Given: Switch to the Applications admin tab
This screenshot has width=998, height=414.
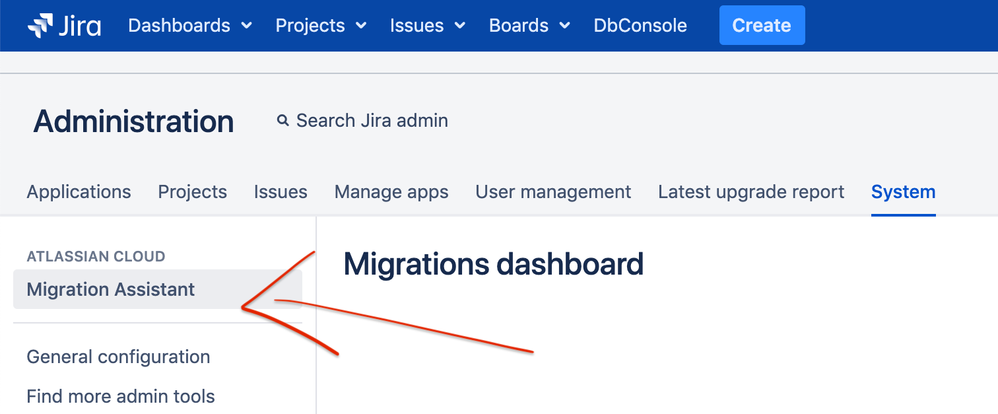Looking at the screenshot, I should tap(79, 192).
